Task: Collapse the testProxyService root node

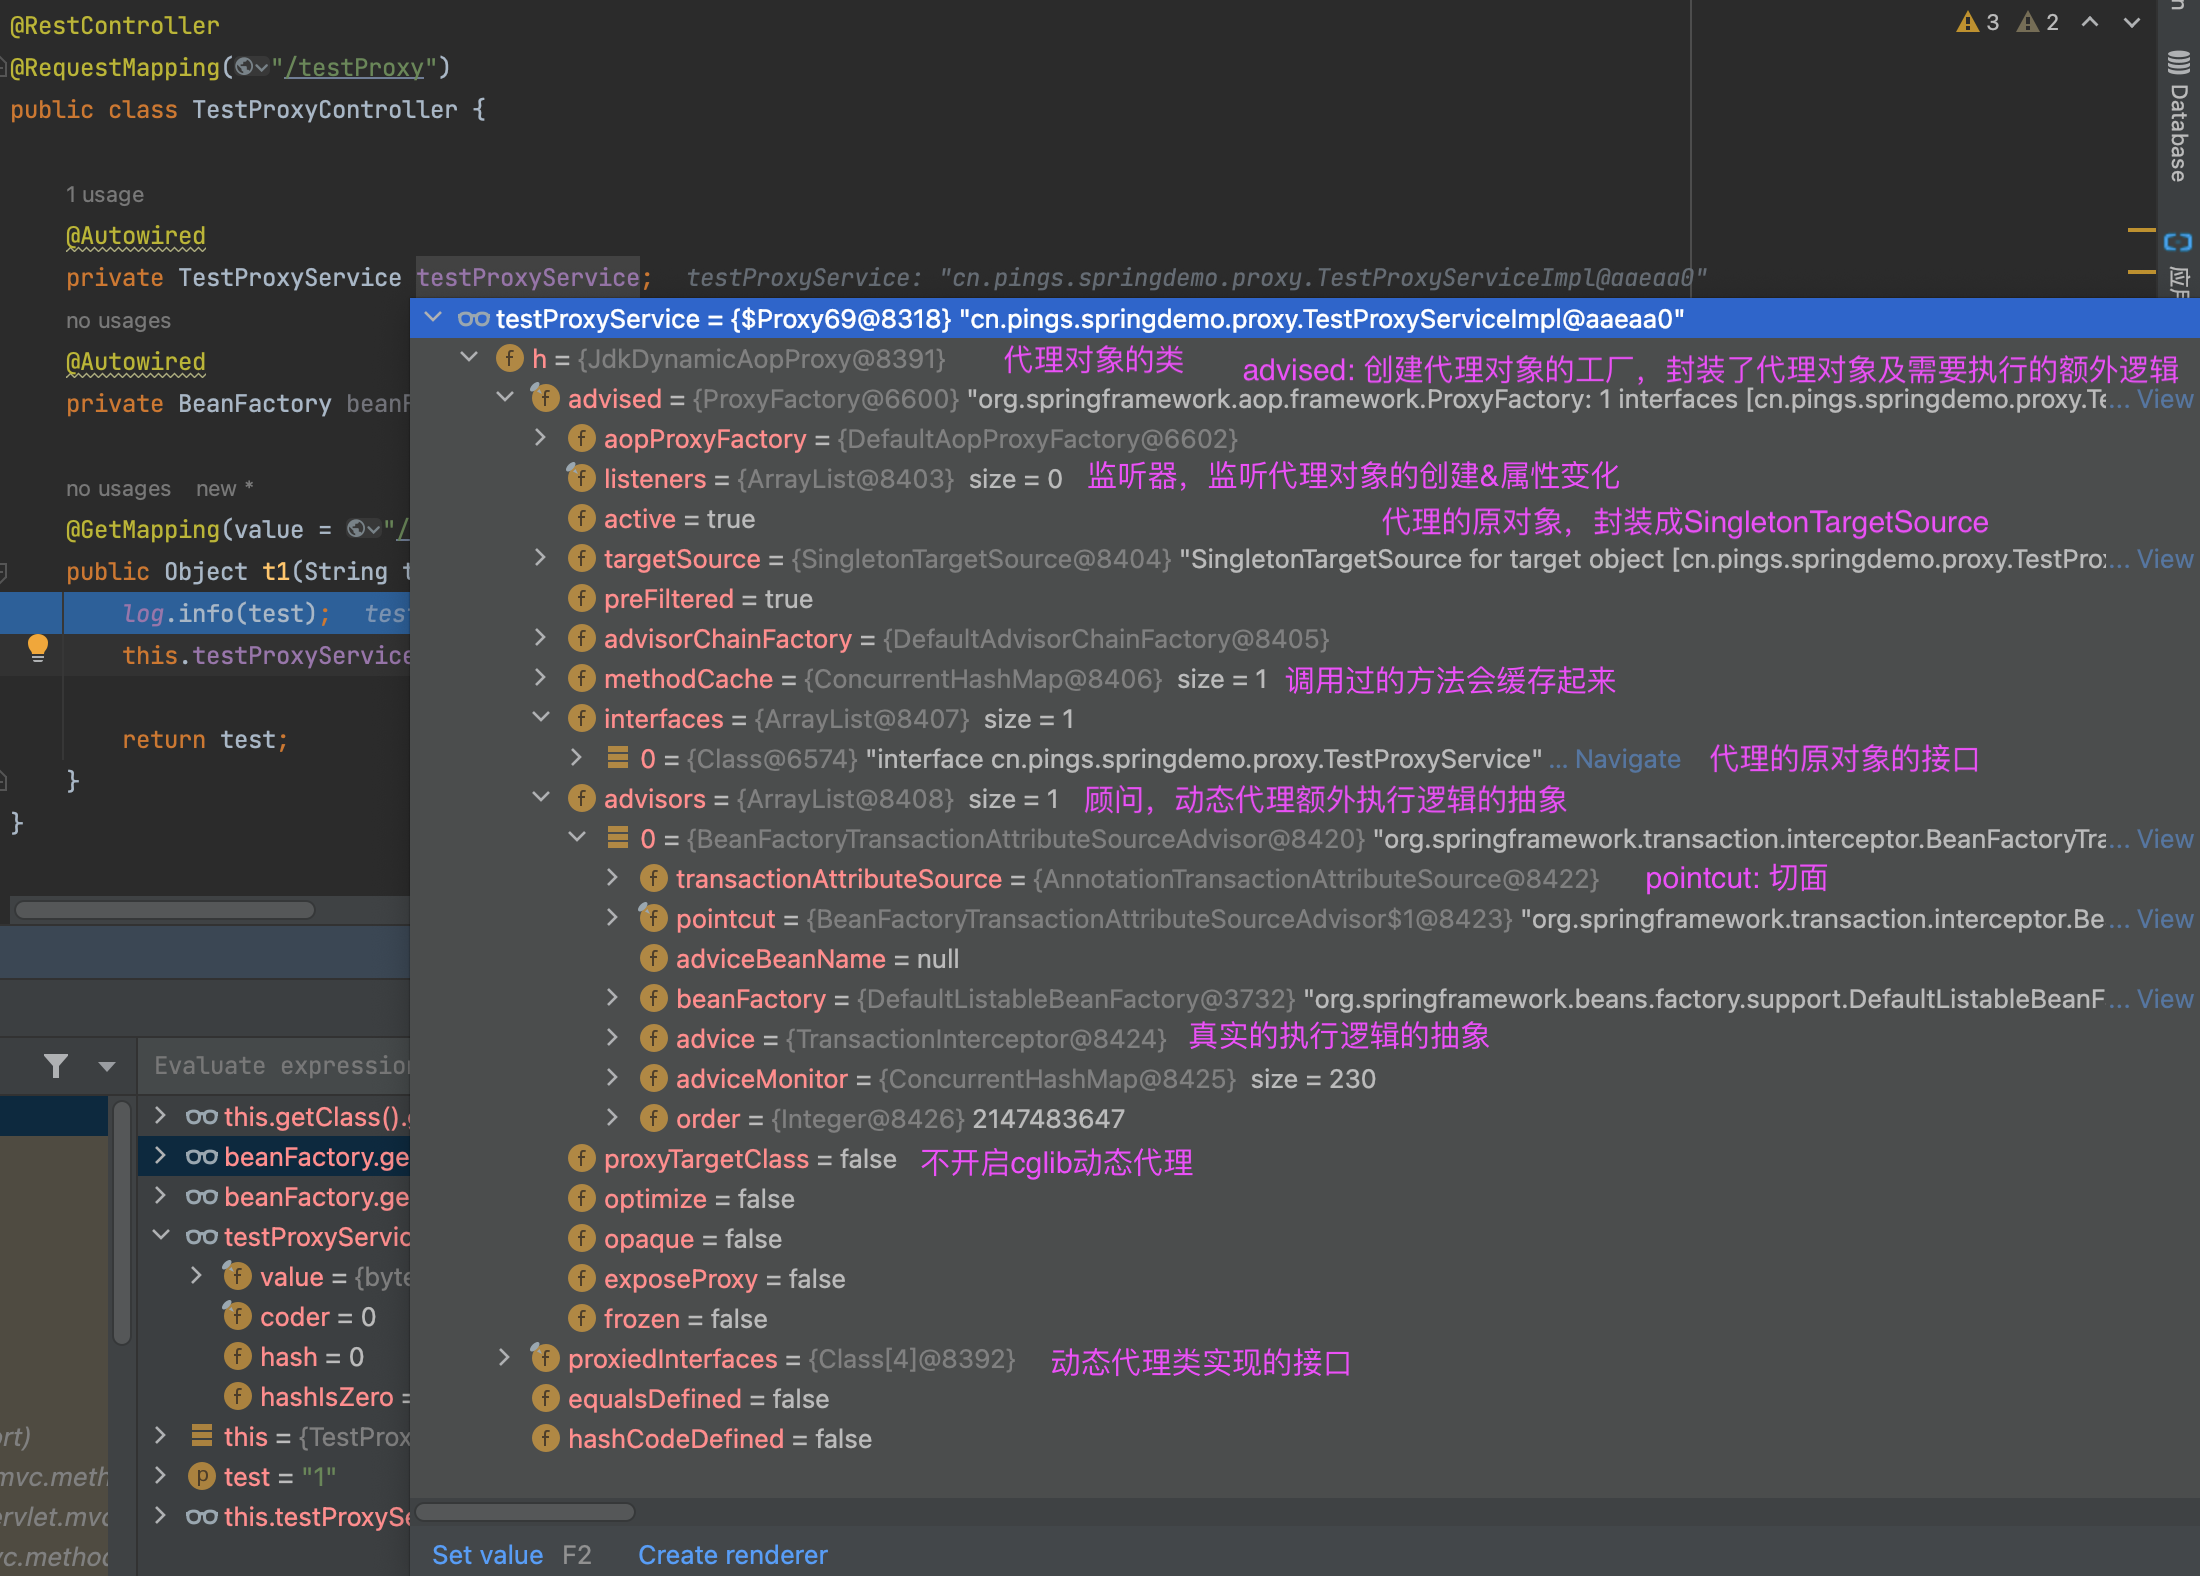Action: point(433,318)
